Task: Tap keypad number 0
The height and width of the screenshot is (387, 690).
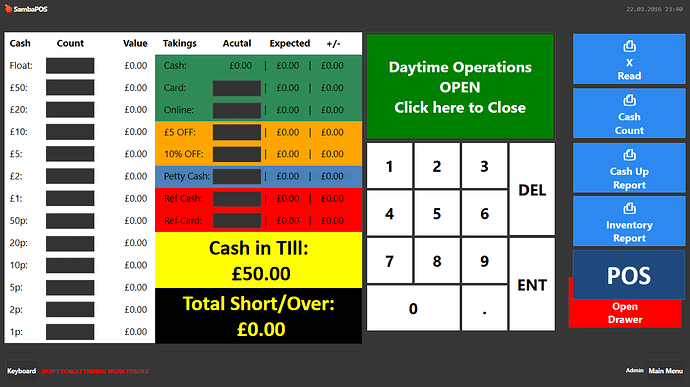Action: pos(413,308)
